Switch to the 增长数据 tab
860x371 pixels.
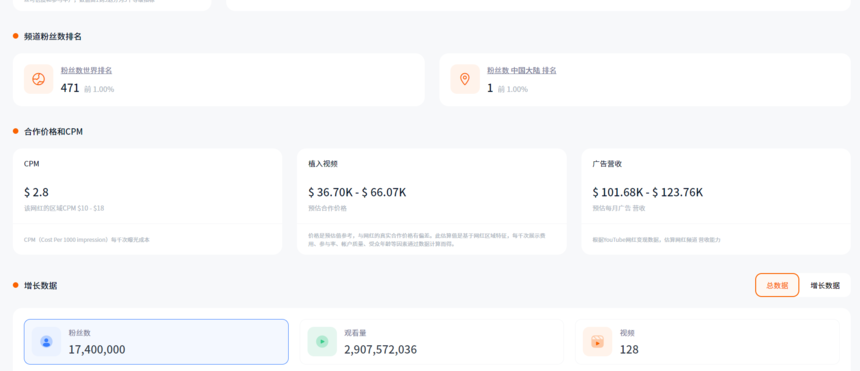(825, 285)
